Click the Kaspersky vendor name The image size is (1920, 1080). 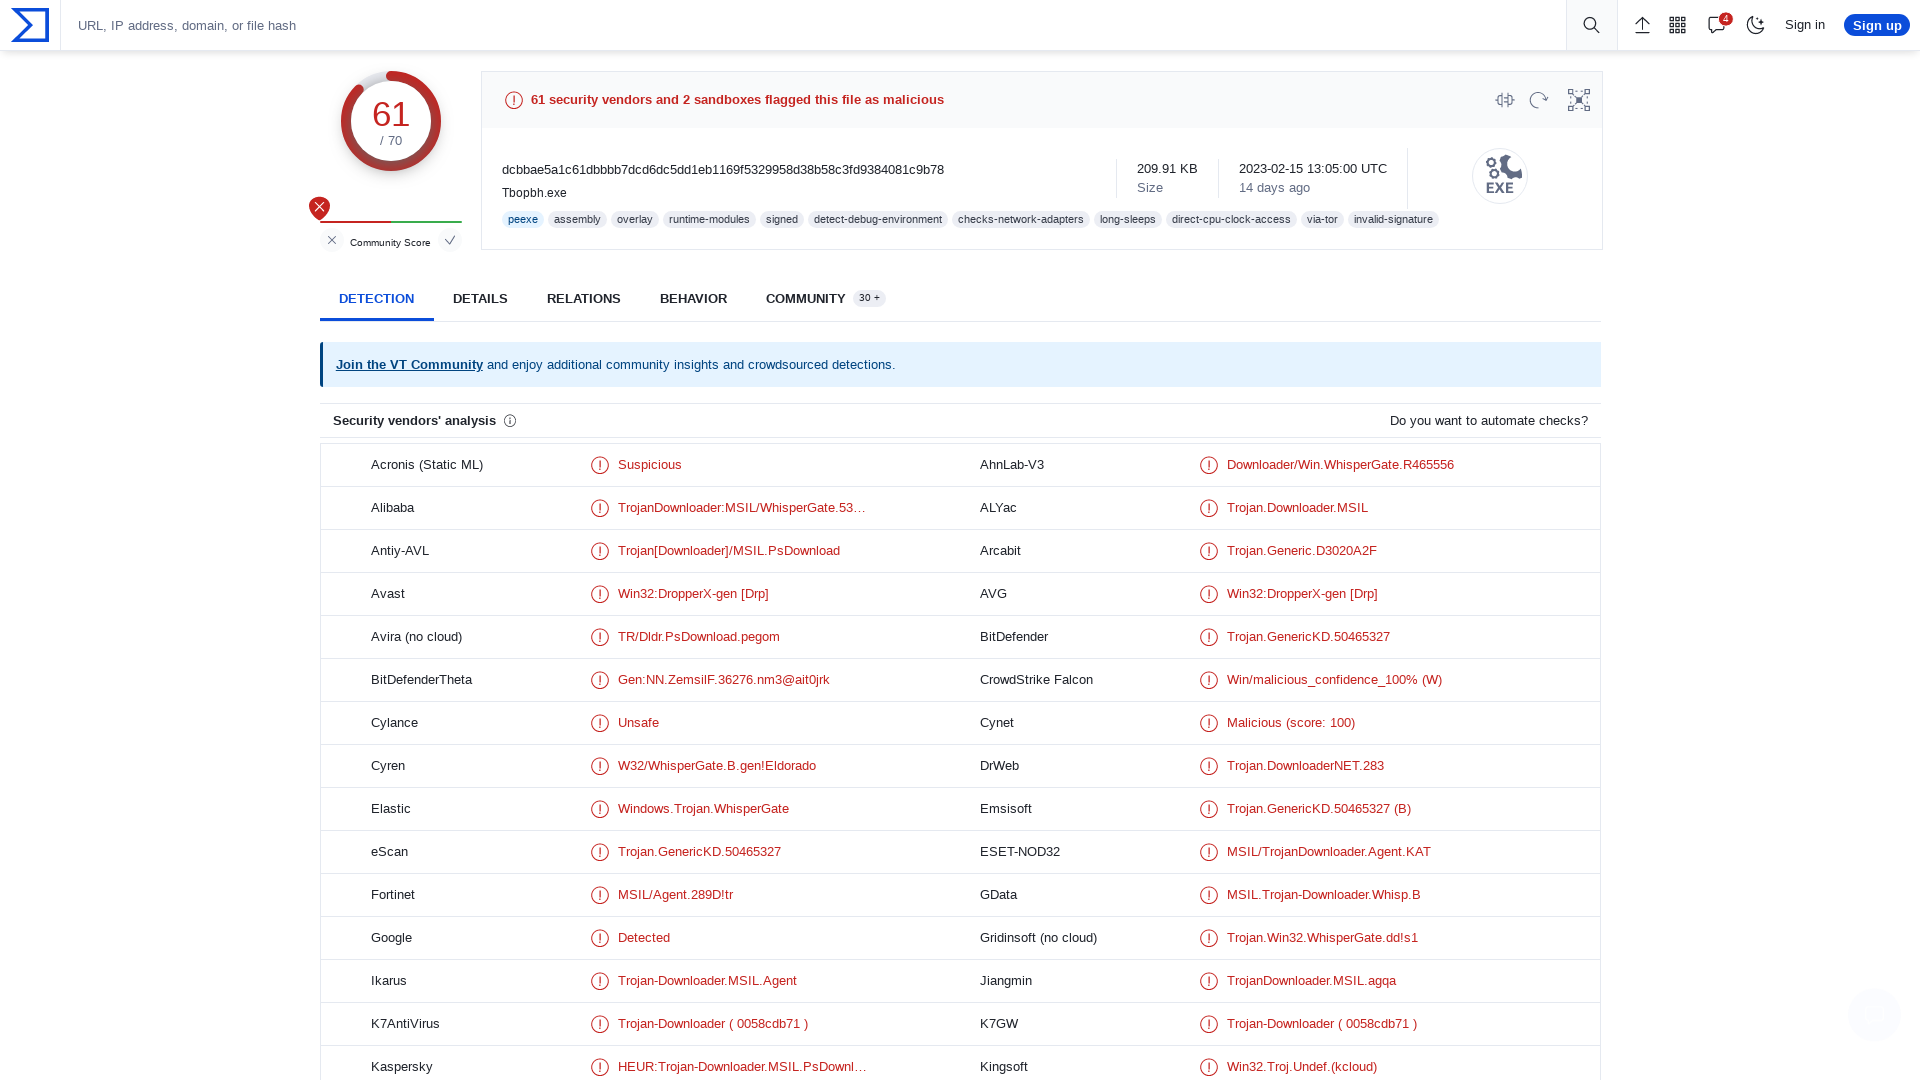[402, 1067]
